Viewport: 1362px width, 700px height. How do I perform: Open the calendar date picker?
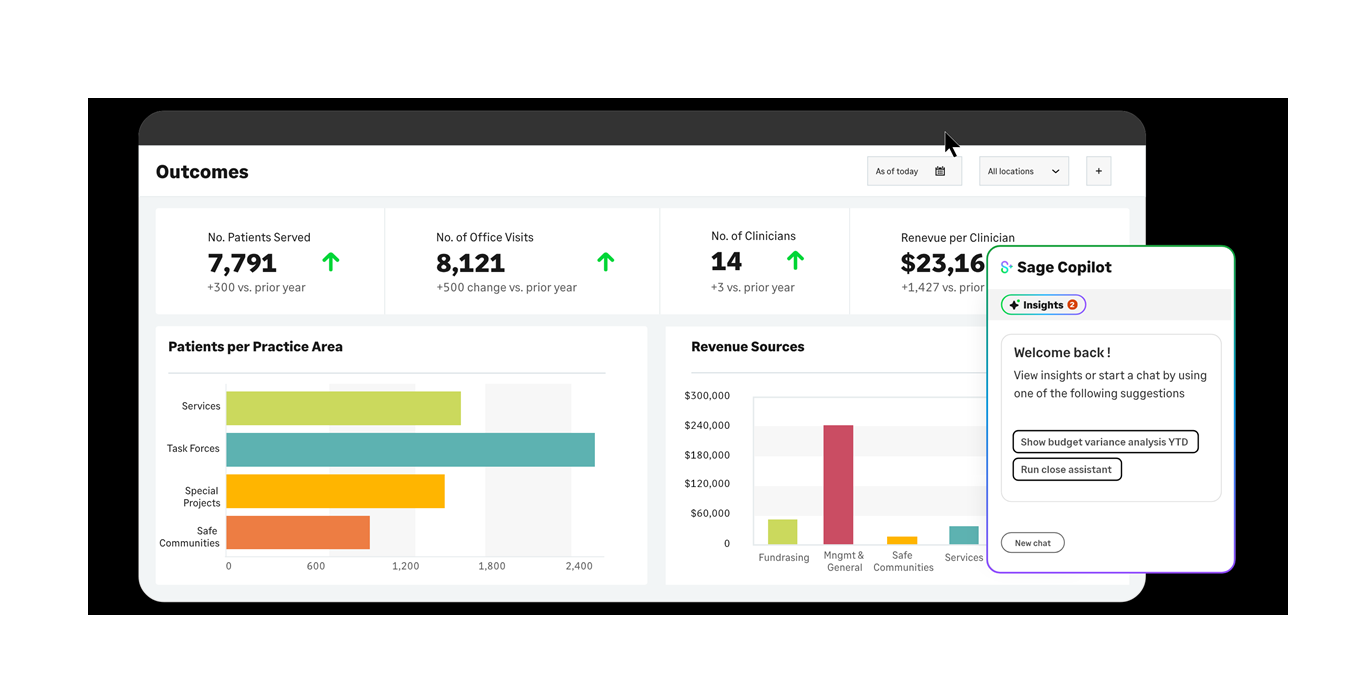click(940, 171)
